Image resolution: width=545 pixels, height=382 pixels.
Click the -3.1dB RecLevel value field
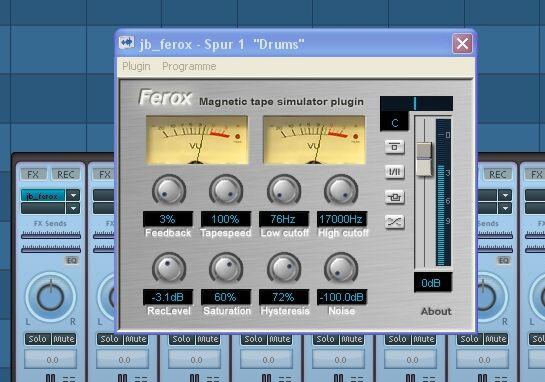[168, 297]
